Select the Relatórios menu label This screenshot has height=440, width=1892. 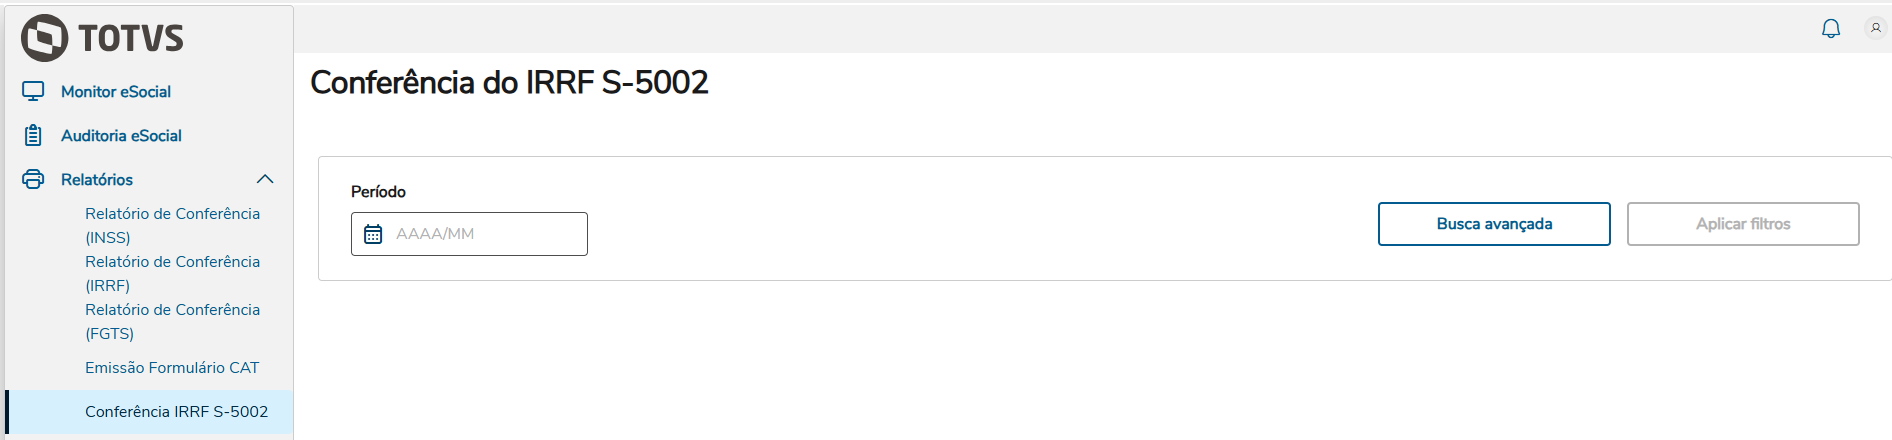(97, 180)
